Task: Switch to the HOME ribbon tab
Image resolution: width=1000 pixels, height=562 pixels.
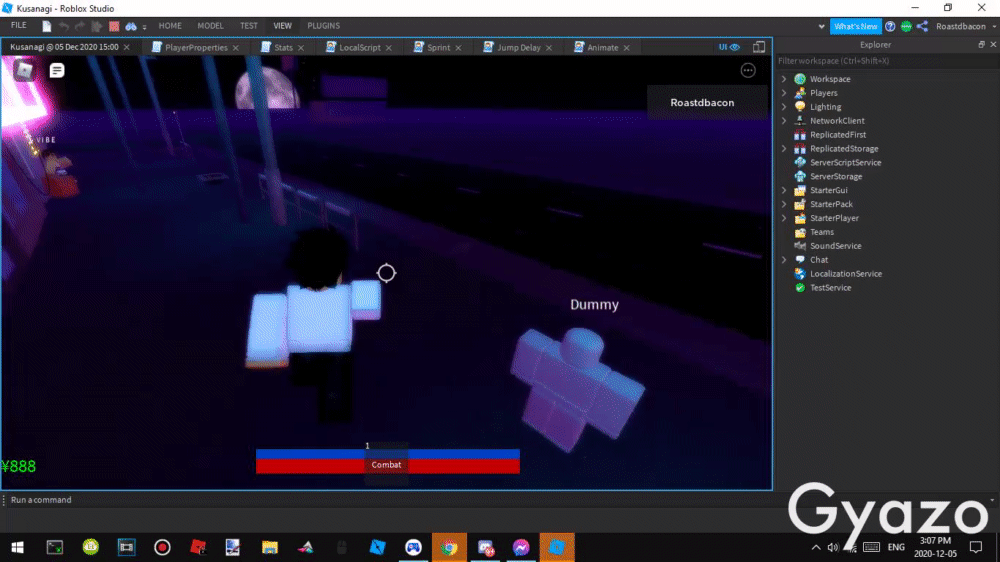Action: [170, 26]
